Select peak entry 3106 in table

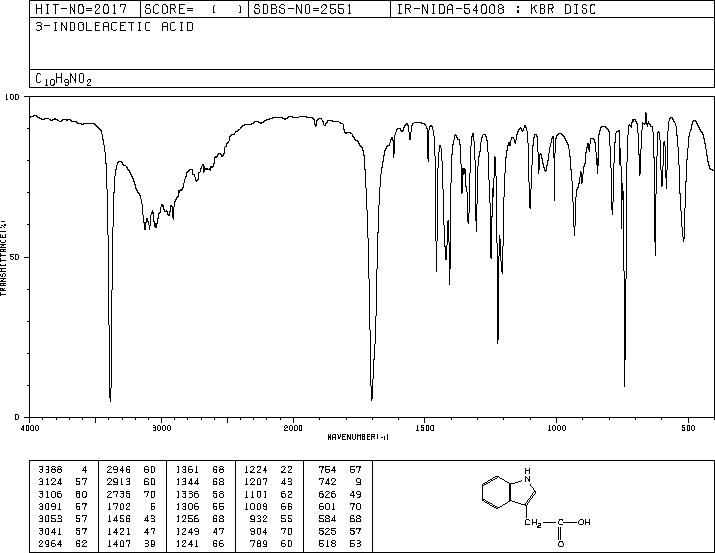click(63, 494)
